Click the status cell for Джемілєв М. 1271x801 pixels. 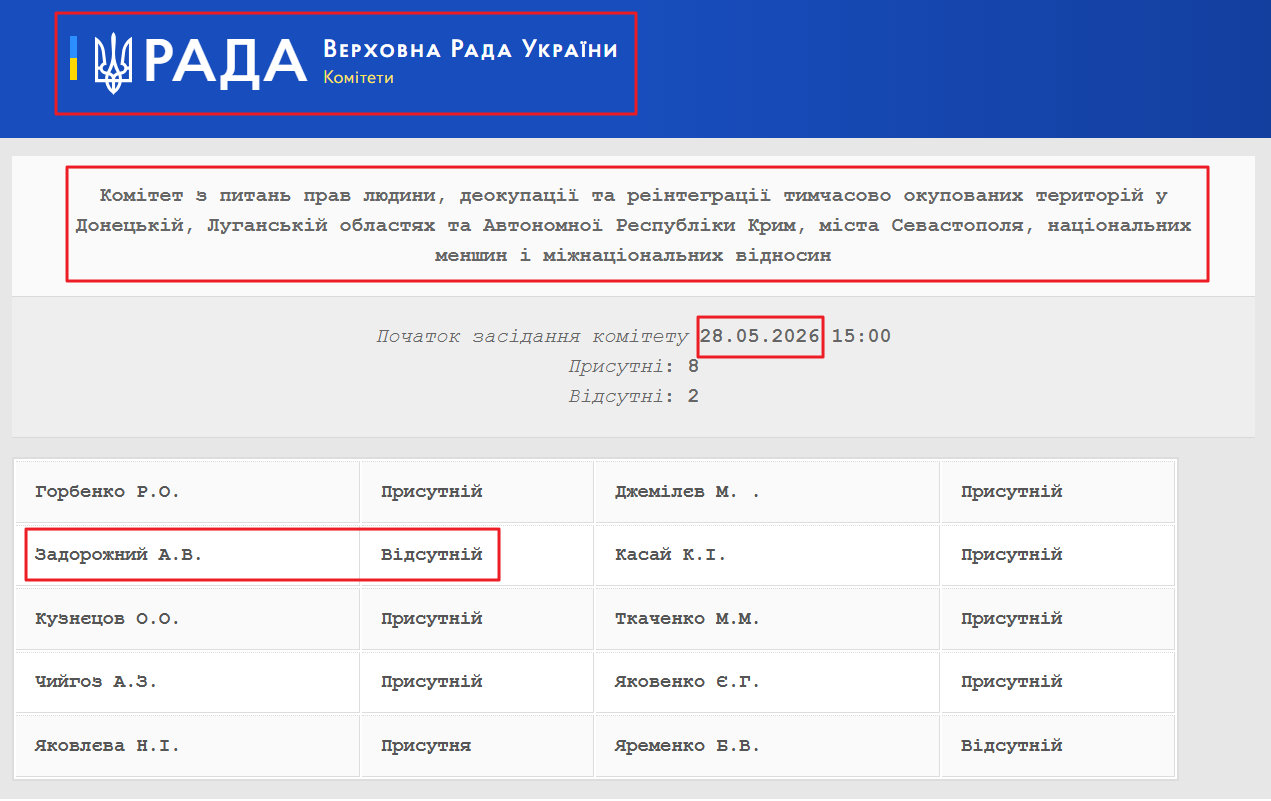[x=1057, y=491]
